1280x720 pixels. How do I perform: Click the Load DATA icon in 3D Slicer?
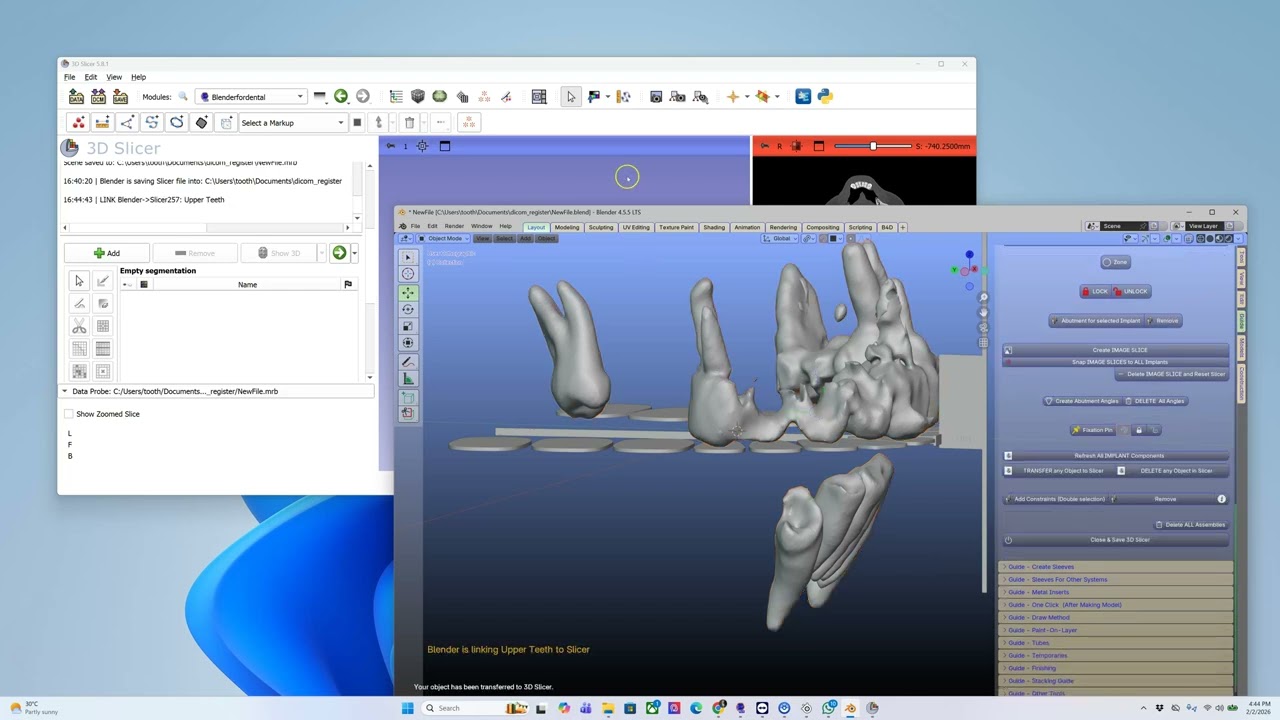[x=76, y=97]
